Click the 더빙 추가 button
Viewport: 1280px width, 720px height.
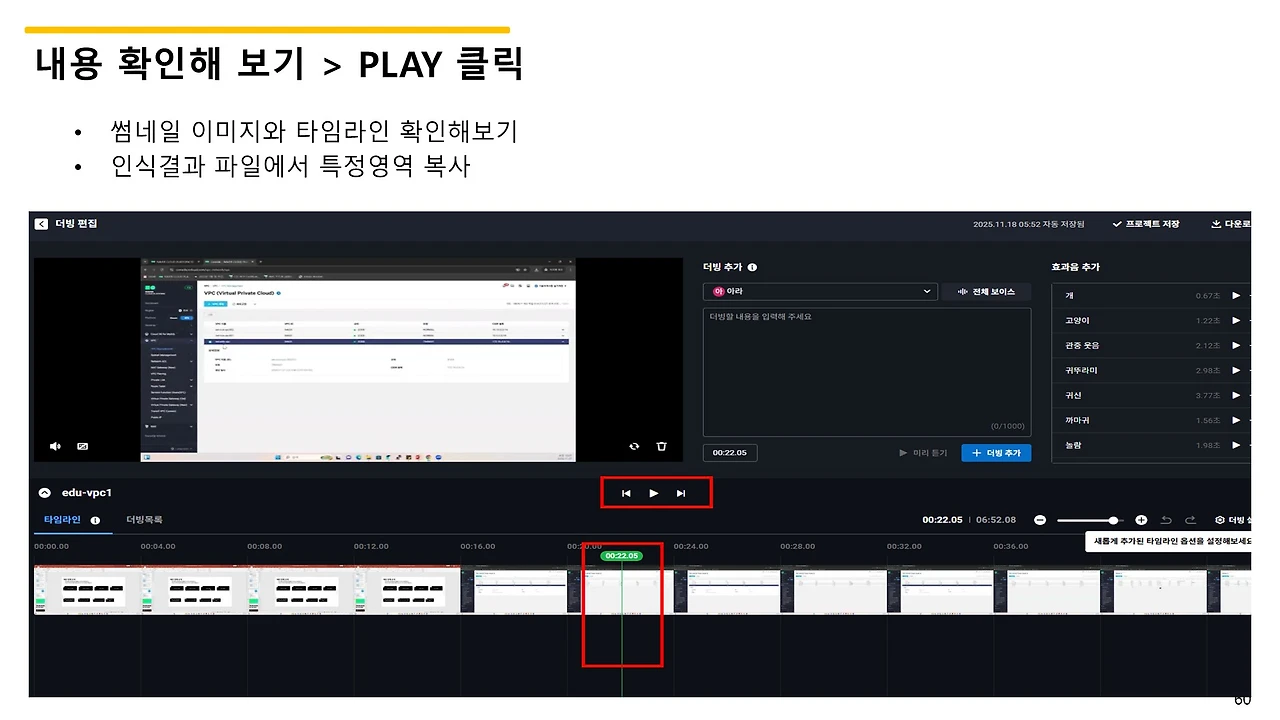(x=996, y=452)
